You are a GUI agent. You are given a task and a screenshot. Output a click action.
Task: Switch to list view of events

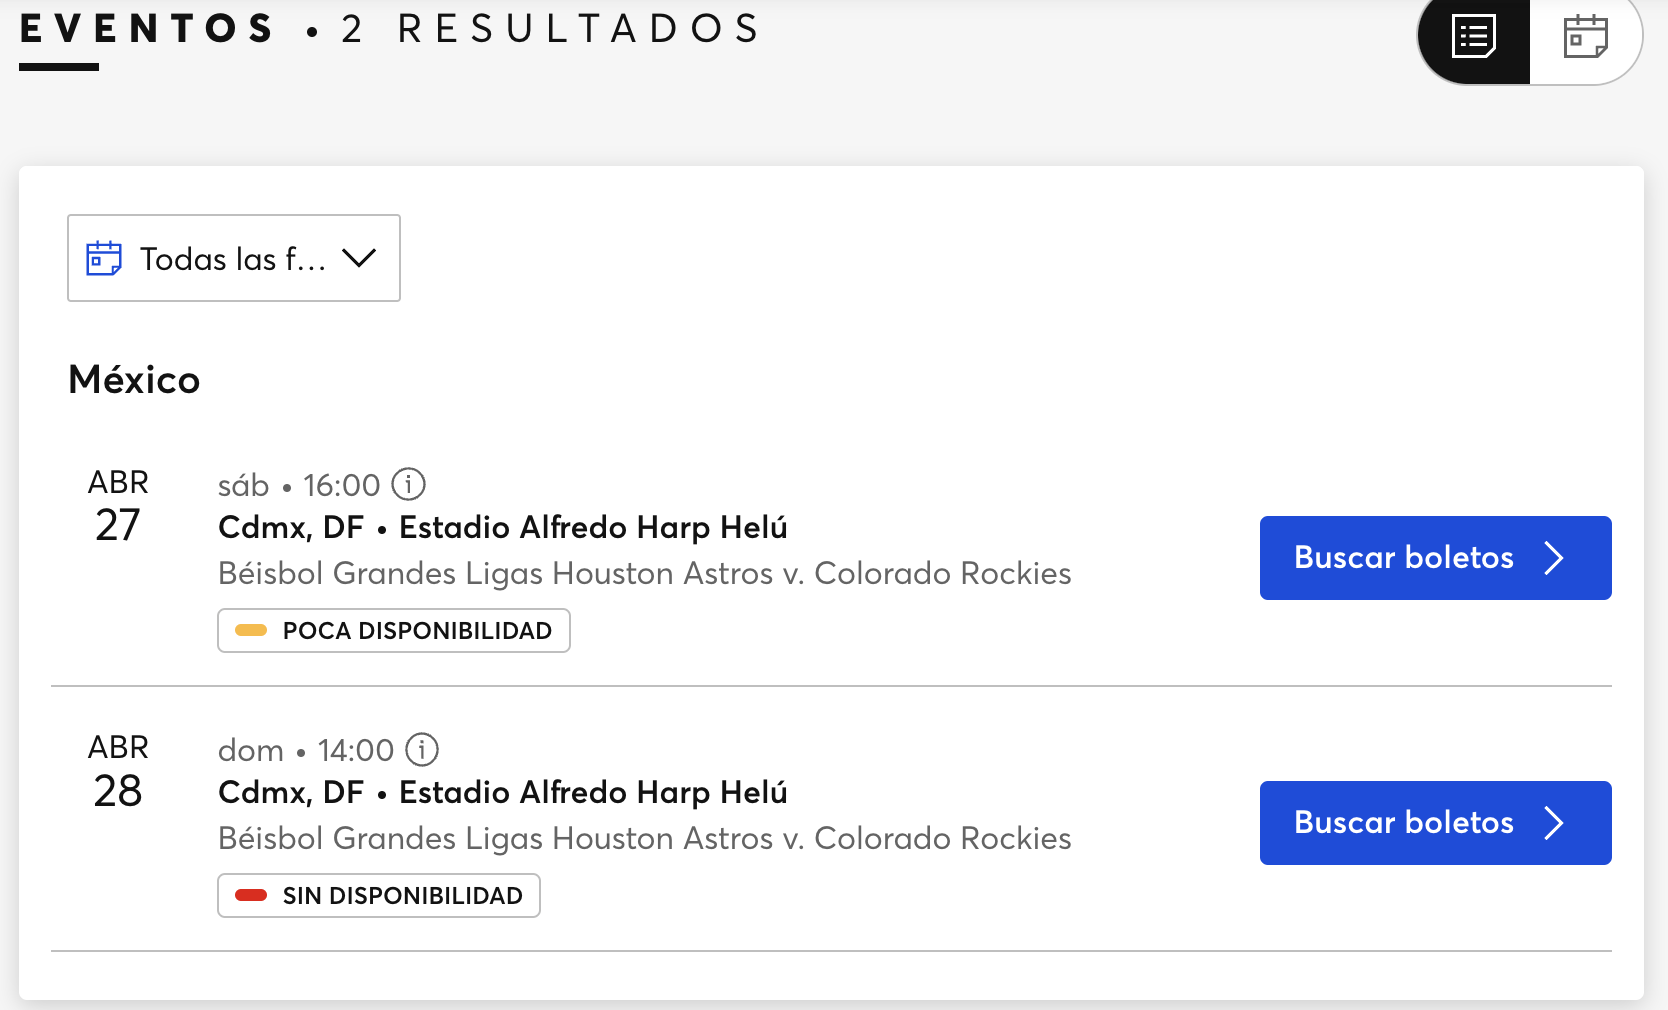1474,38
